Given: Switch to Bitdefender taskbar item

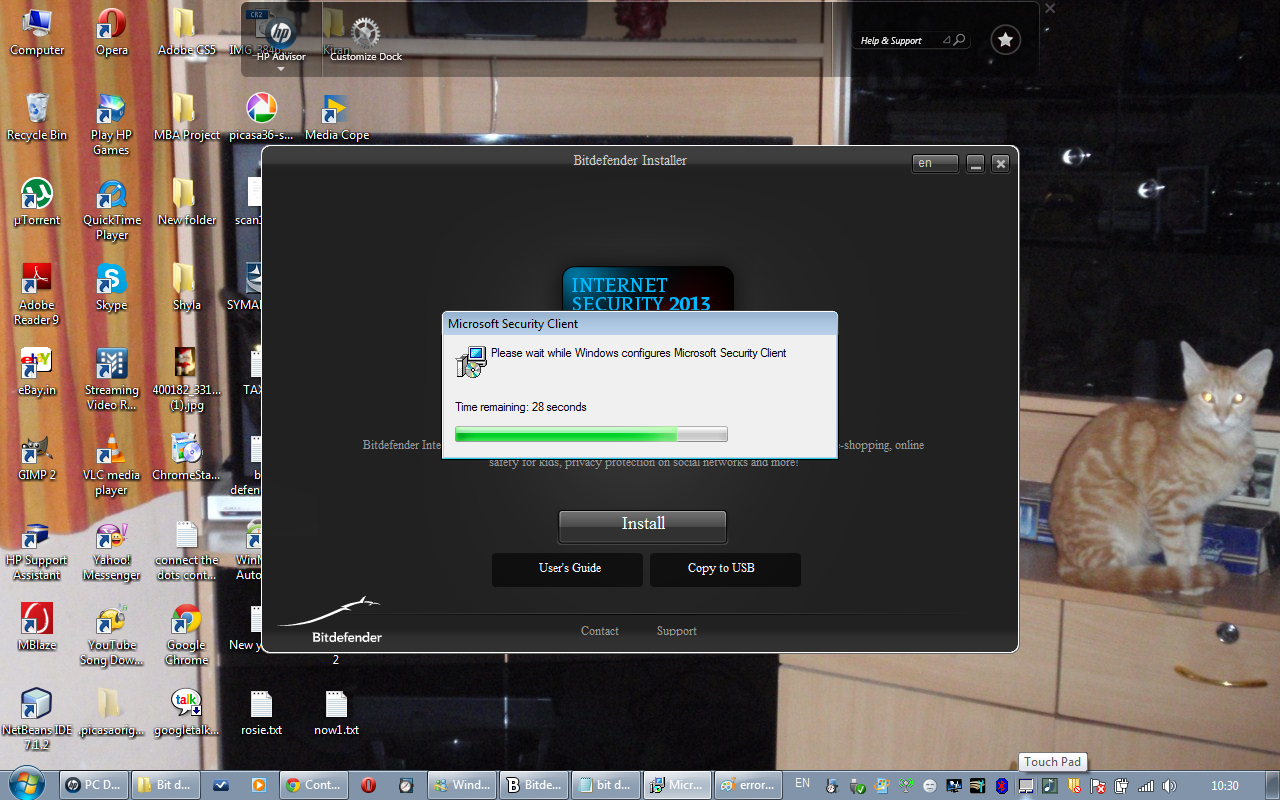Looking at the screenshot, I should 532,785.
